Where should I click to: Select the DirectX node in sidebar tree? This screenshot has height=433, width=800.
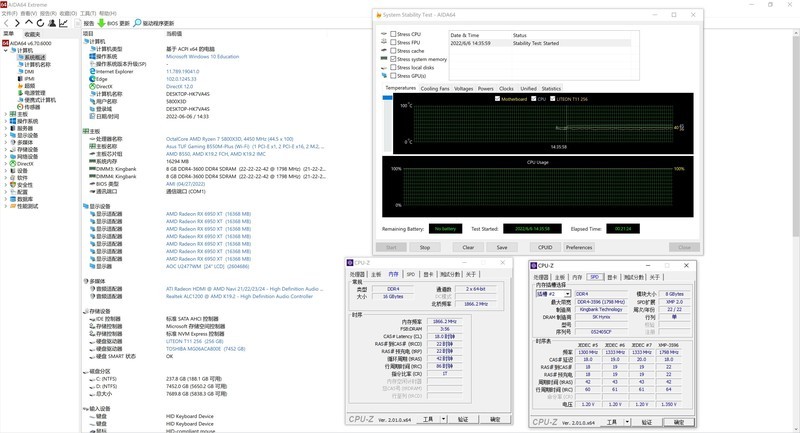click(24, 163)
